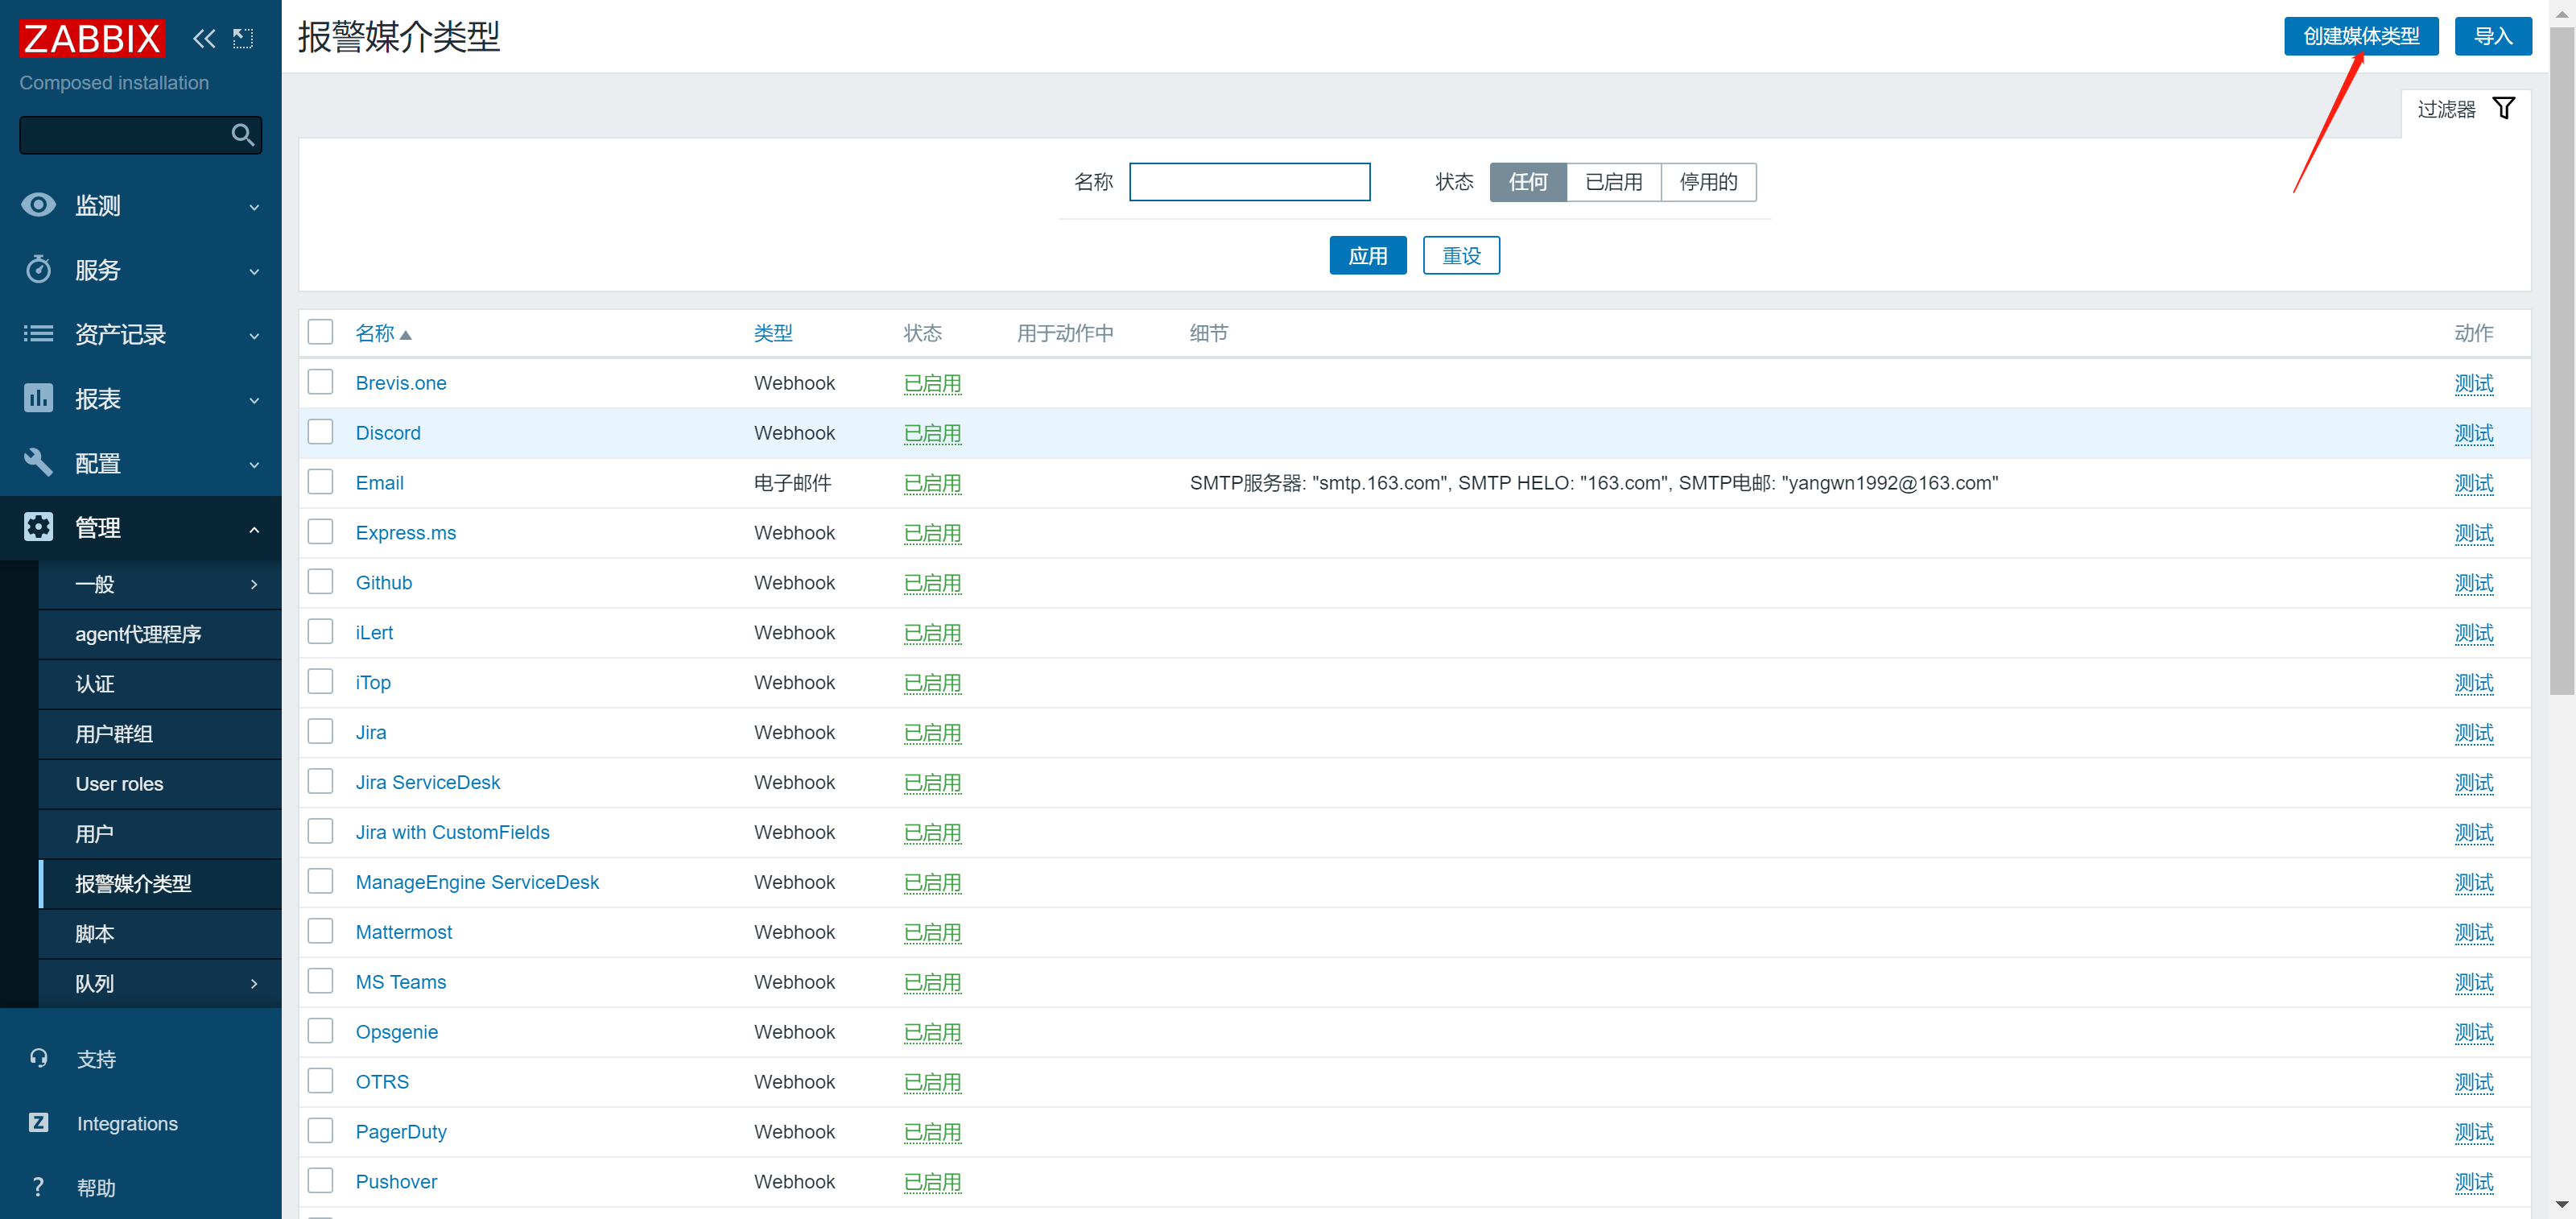The height and width of the screenshot is (1219, 2576).
Task: Open the ManageEngine ServiceDesk link
Action: (x=477, y=882)
